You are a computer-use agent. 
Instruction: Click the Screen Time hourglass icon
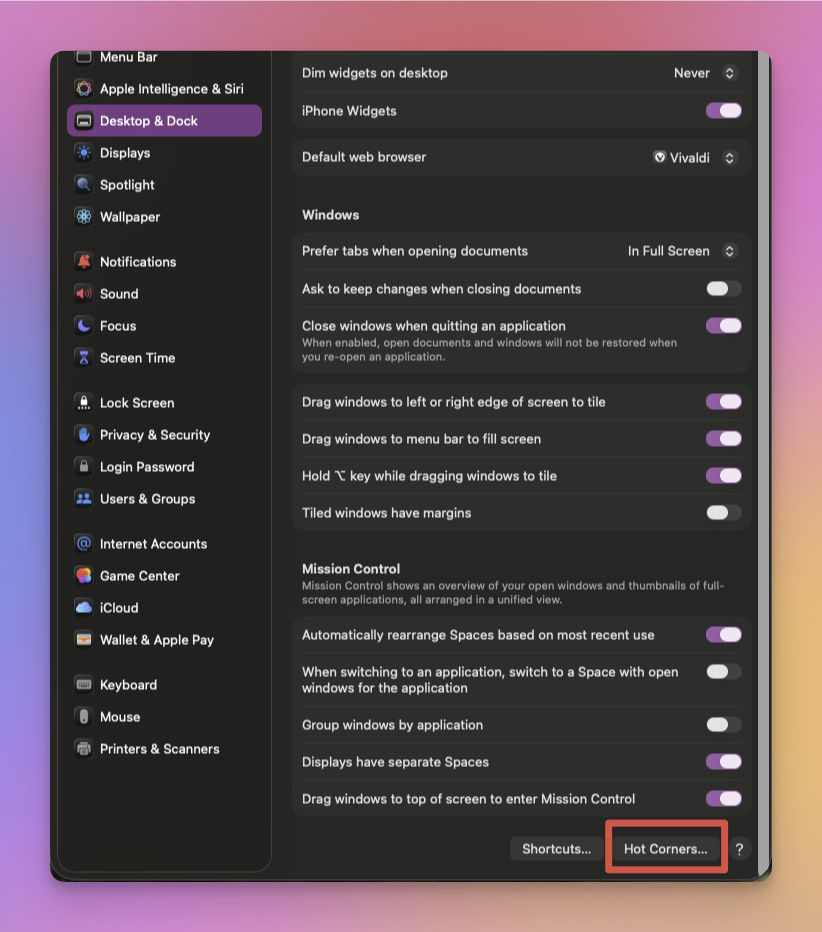(x=84, y=358)
